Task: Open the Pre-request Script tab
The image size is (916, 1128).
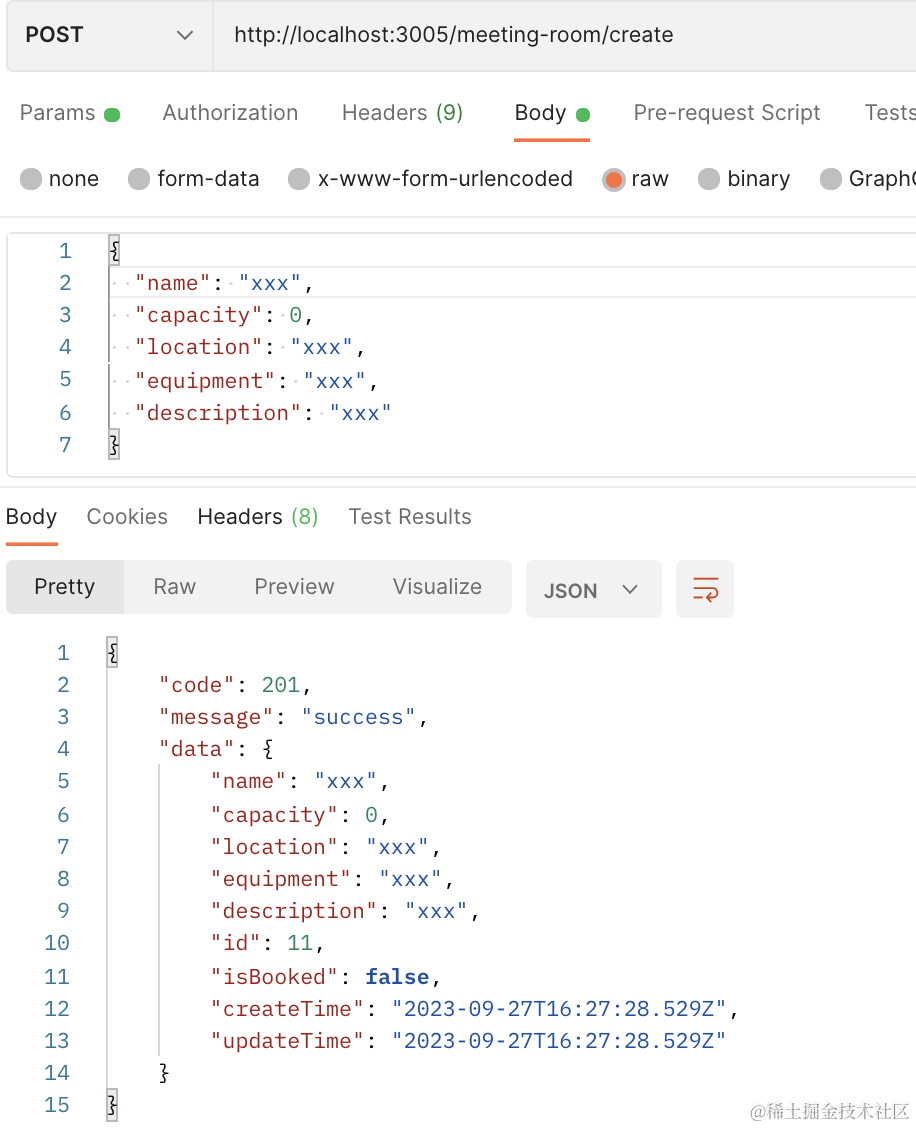Action: [726, 113]
